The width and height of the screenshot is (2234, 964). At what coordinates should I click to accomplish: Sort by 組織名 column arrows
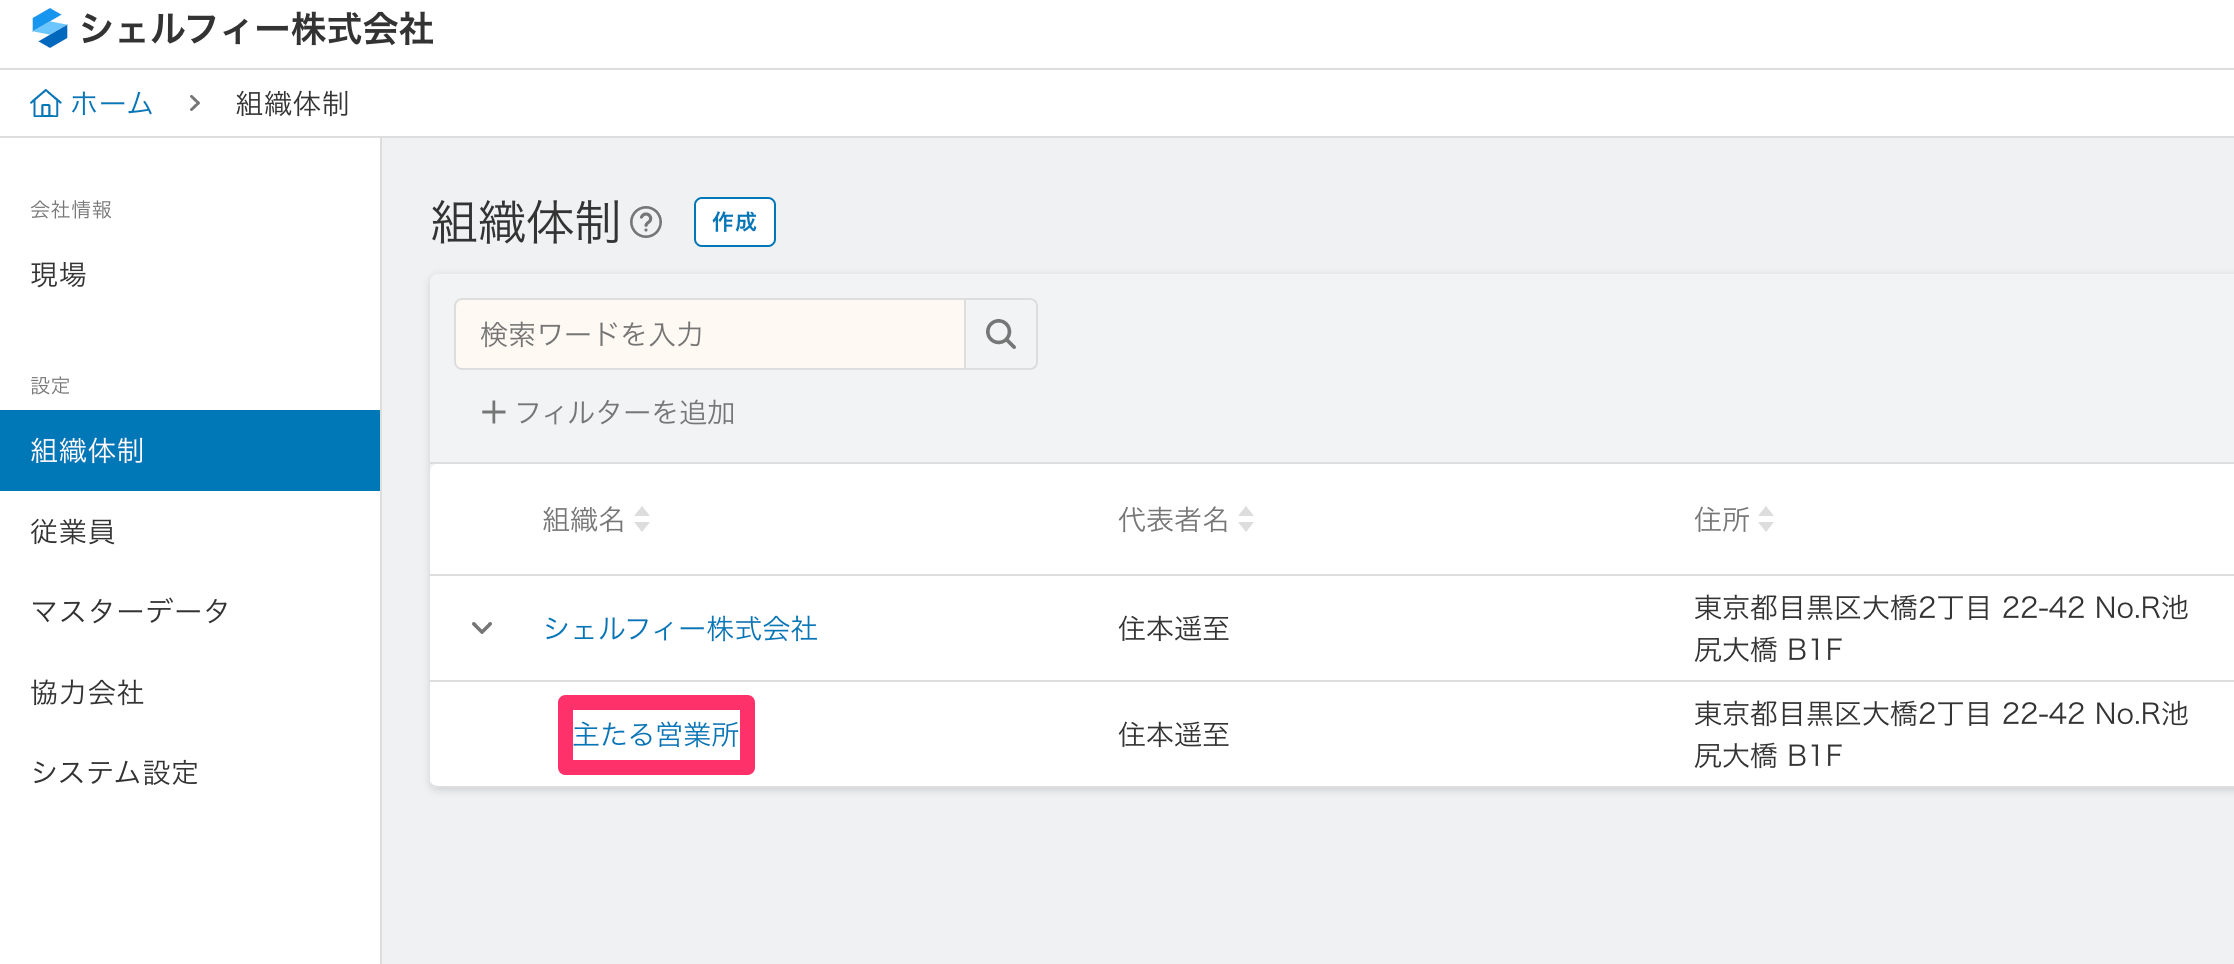coord(642,519)
